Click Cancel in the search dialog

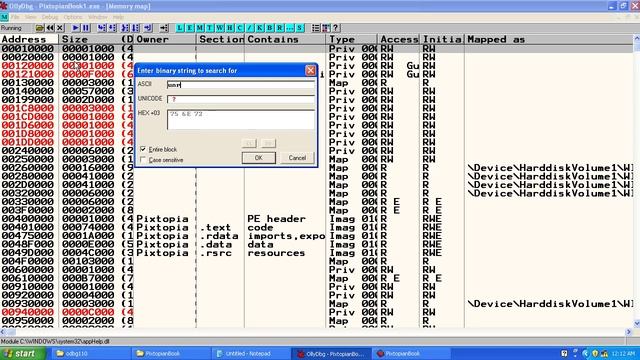pyautogui.click(x=297, y=158)
